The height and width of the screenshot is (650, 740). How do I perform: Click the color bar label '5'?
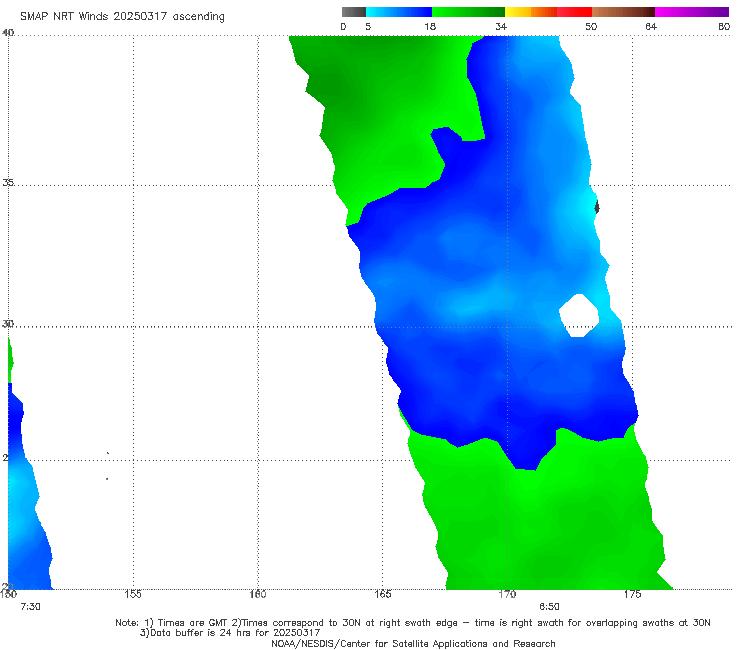pos(368,27)
